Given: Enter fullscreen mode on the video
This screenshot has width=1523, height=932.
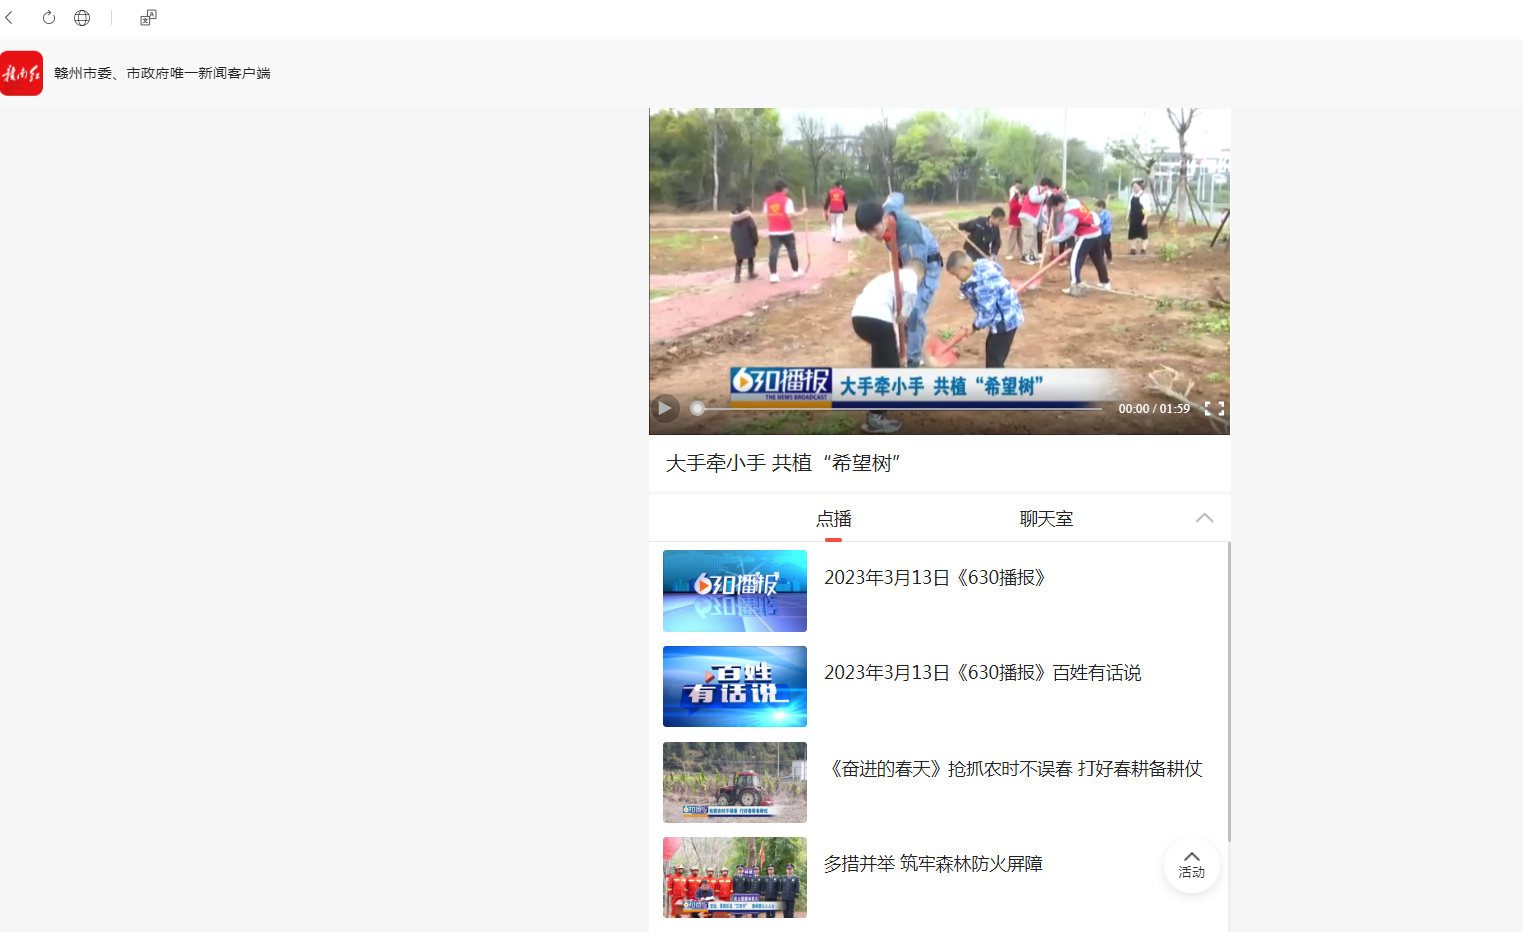Looking at the screenshot, I should coord(1214,408).
